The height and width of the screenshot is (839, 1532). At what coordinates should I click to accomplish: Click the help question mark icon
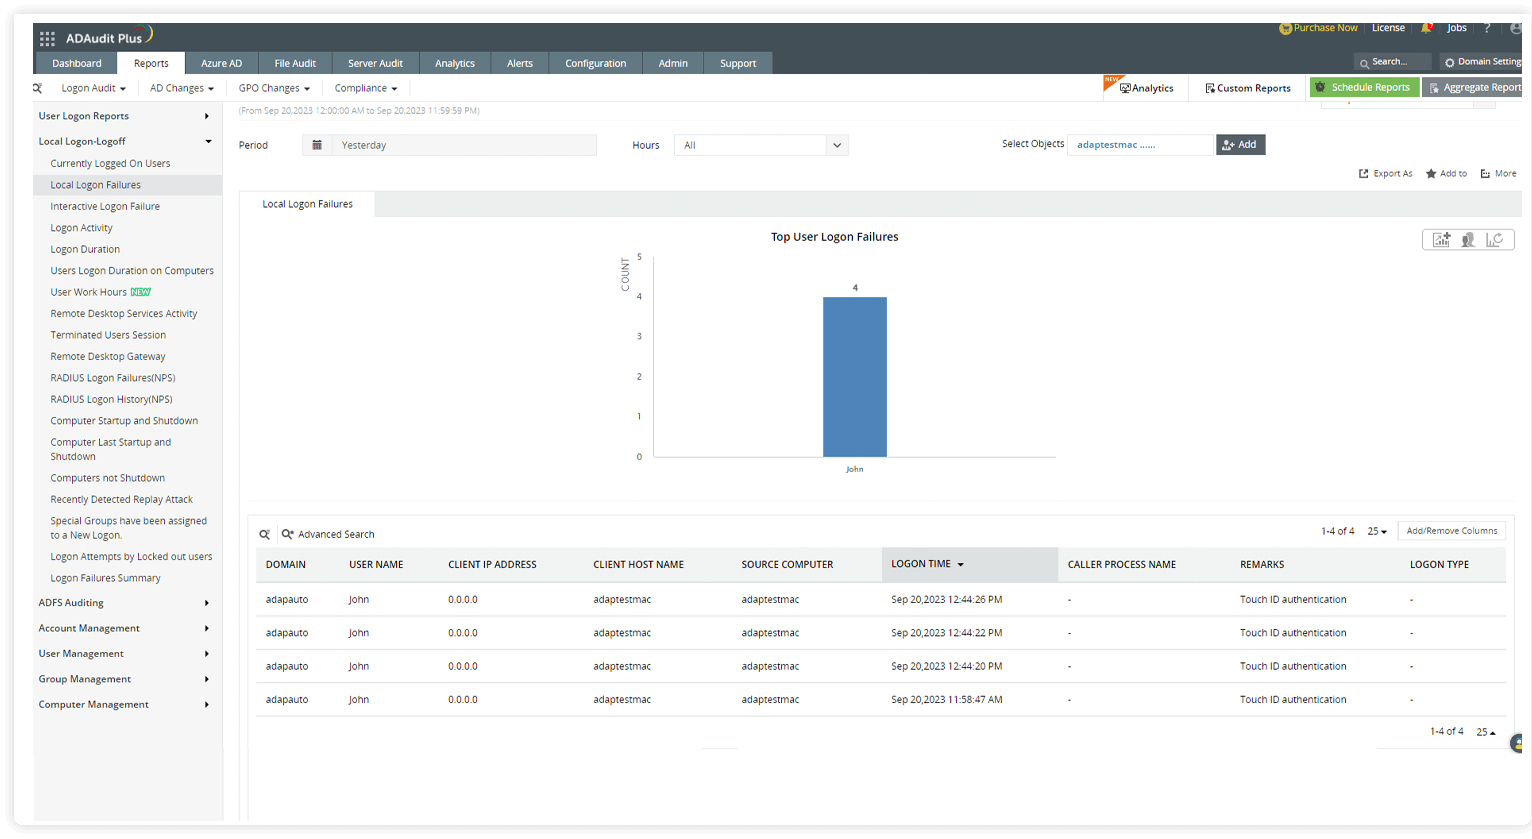(1487, 28)
